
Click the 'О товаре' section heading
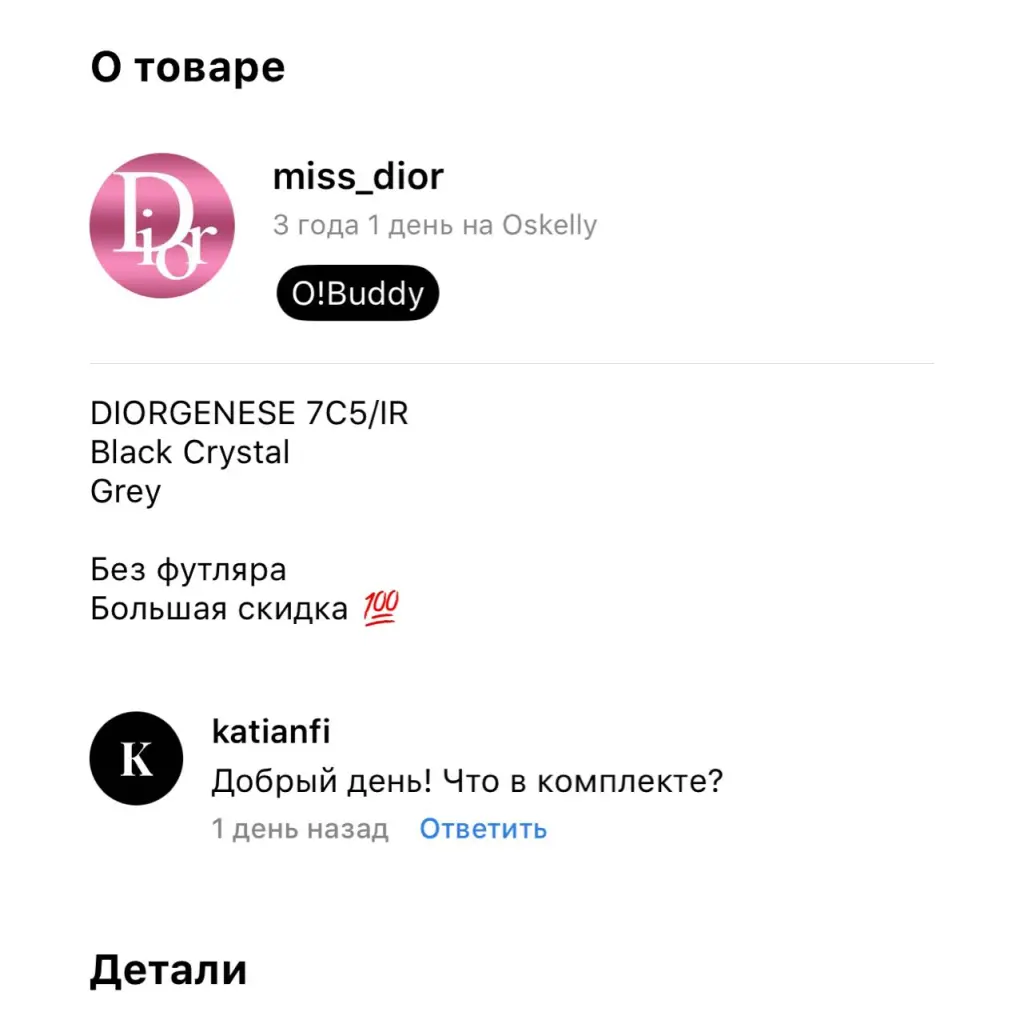188,67
